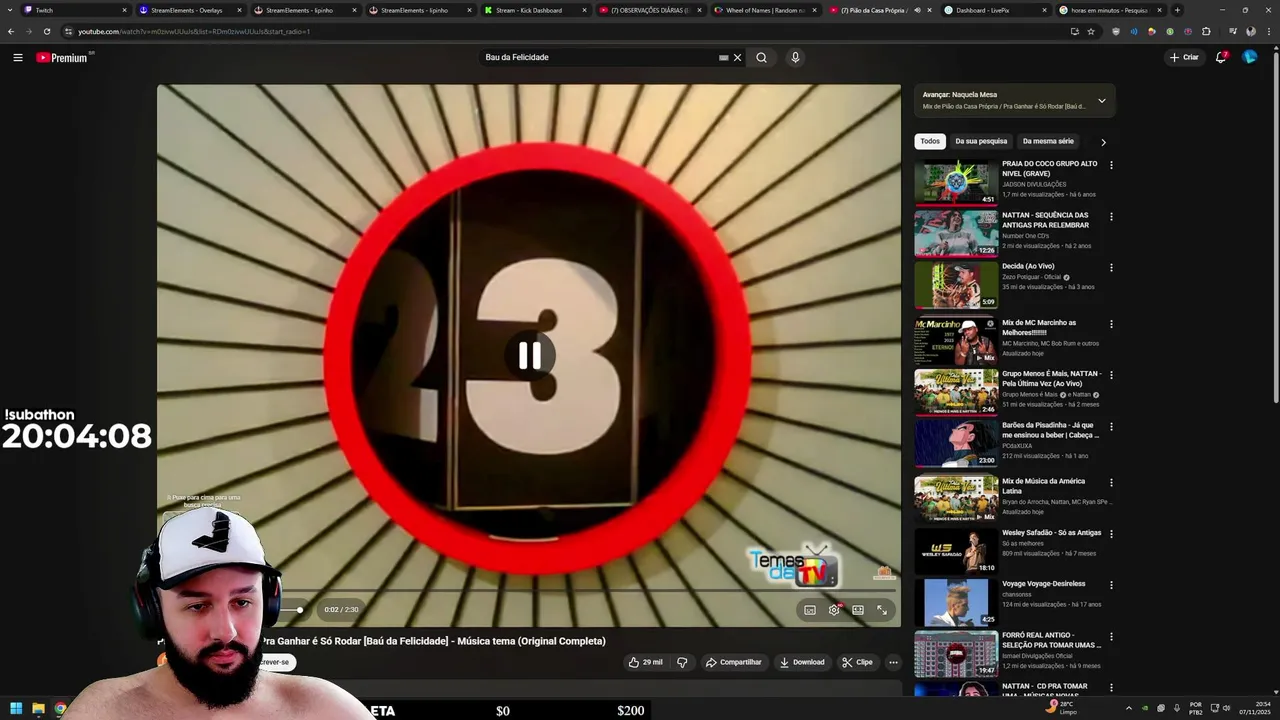Open the YouTube hamburger guide menu
This screenshot has width=1280, height=720.
coord(18,57)
